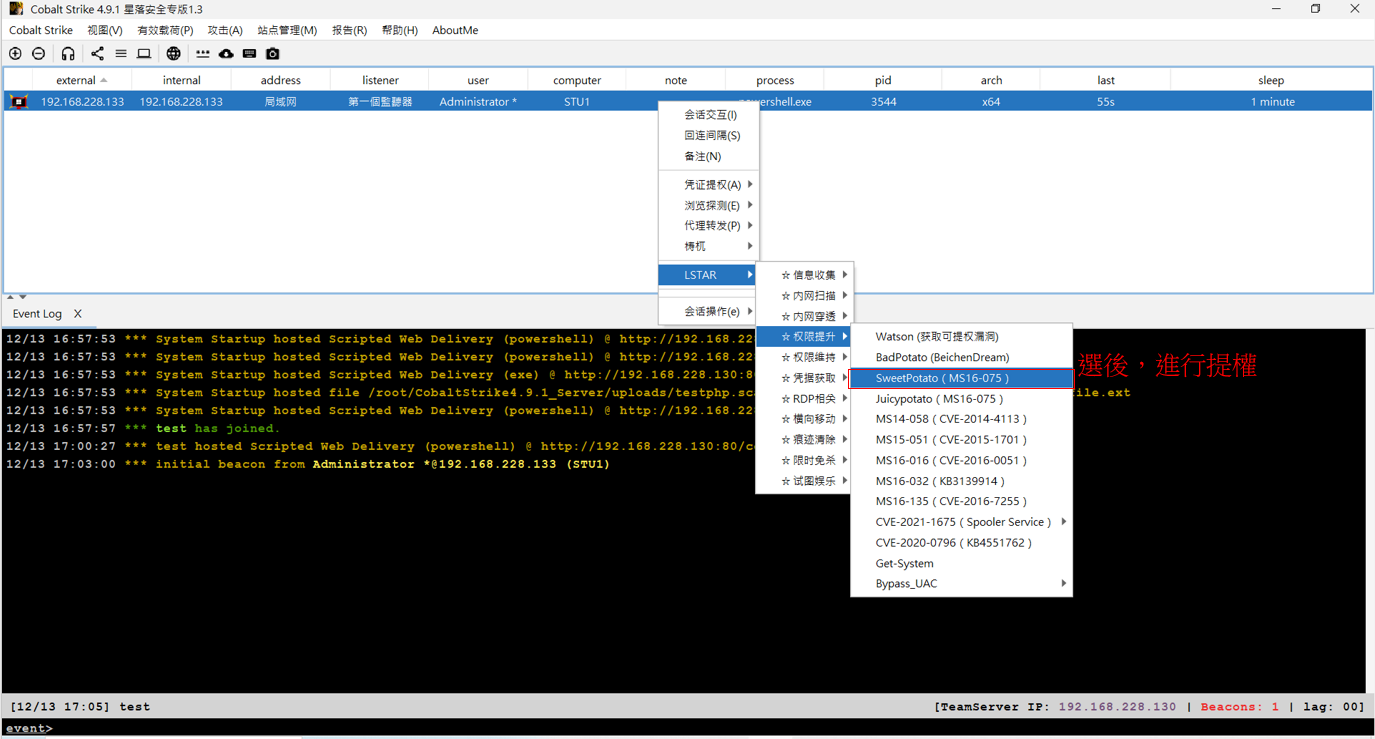1375x739 pixels.
Task: Select MS16-135 ( CVE-2016-7255 )
Action: [961, 501]
